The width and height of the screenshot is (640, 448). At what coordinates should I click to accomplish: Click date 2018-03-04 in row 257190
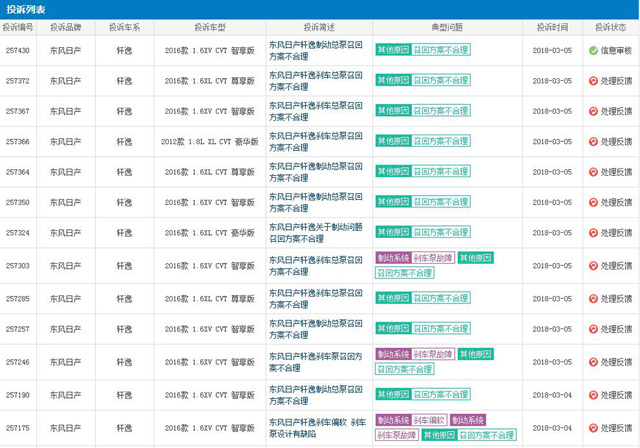pyautogui.click(x=552, y=395)
